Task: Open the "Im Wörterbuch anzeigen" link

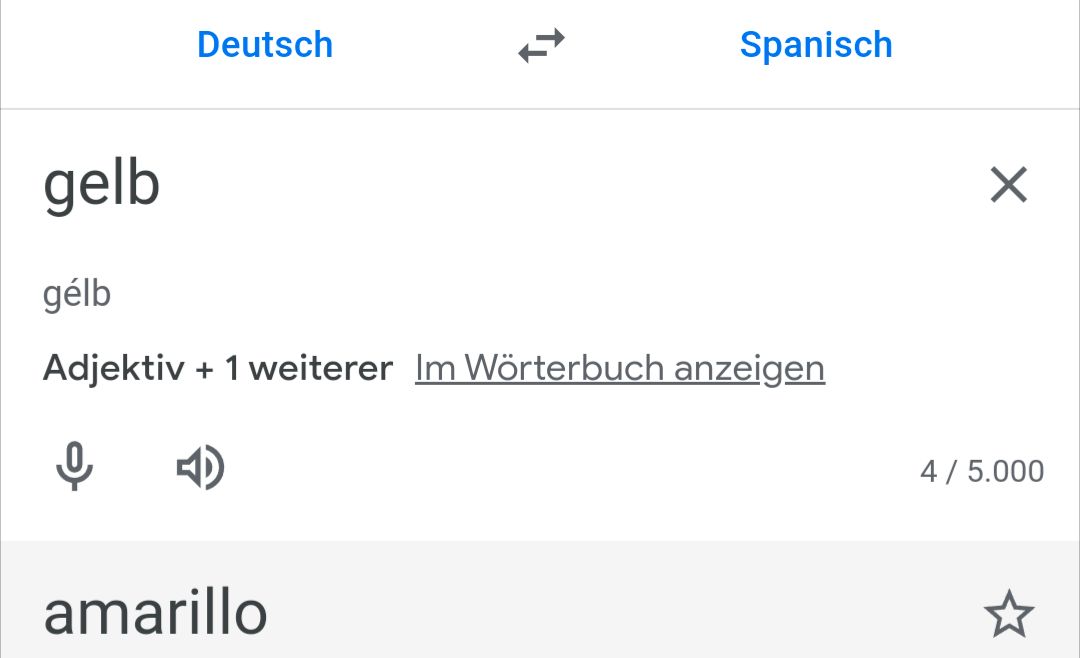Action: [620, 368]
